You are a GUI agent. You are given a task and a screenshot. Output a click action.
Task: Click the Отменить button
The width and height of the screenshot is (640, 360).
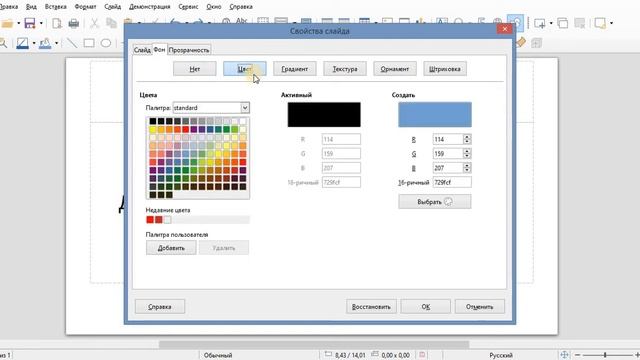pos(480,307)
